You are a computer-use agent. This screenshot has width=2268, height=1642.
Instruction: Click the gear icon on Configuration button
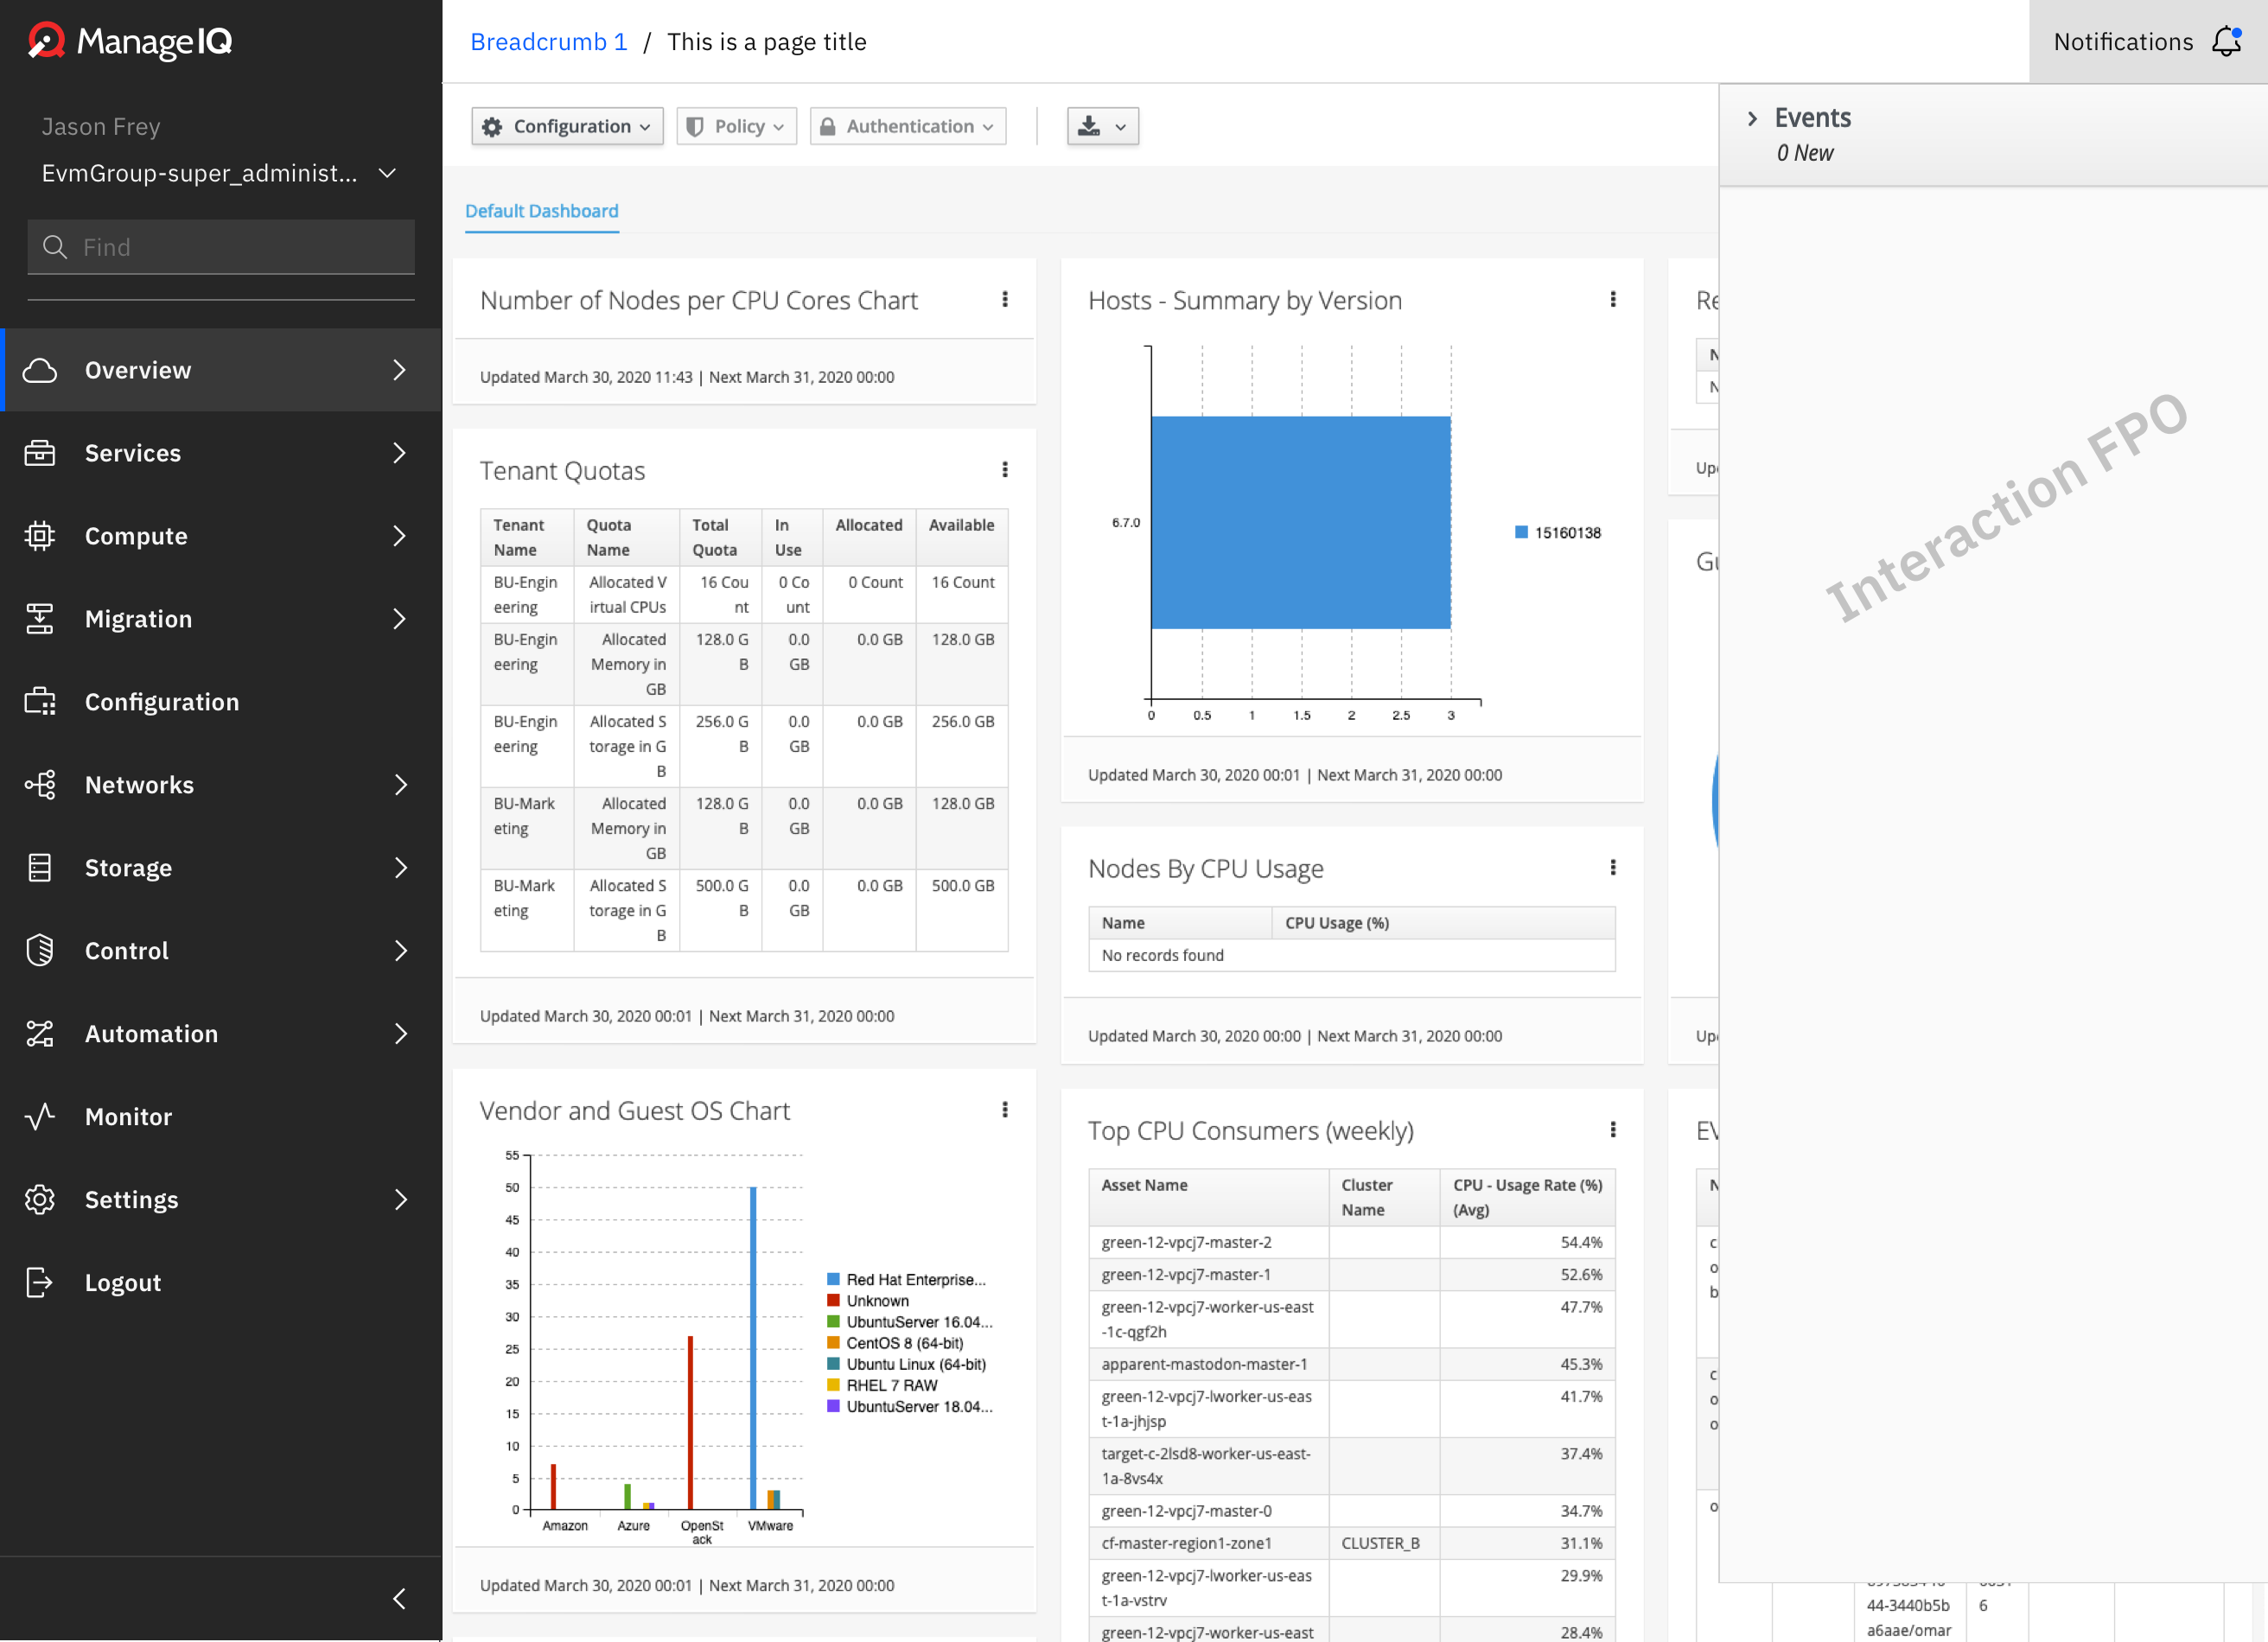492,126
